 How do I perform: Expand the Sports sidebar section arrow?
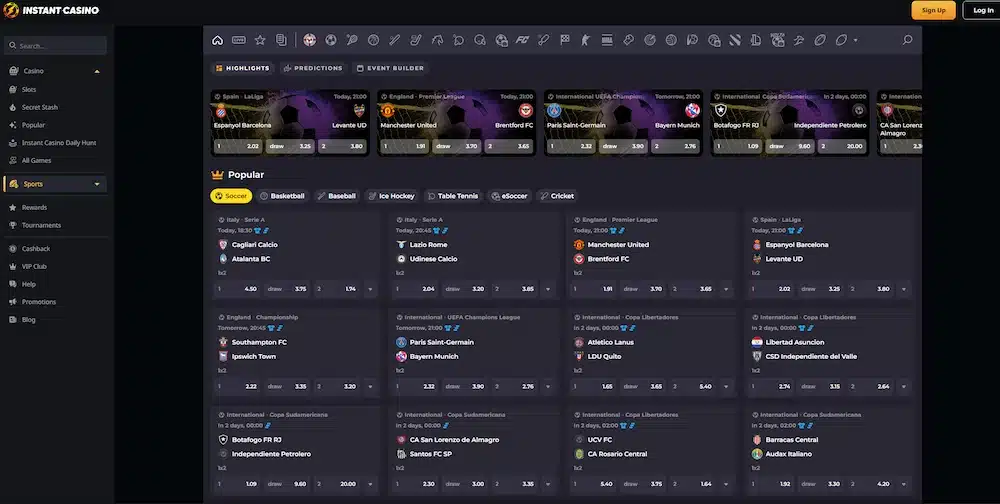pos(97,184)
